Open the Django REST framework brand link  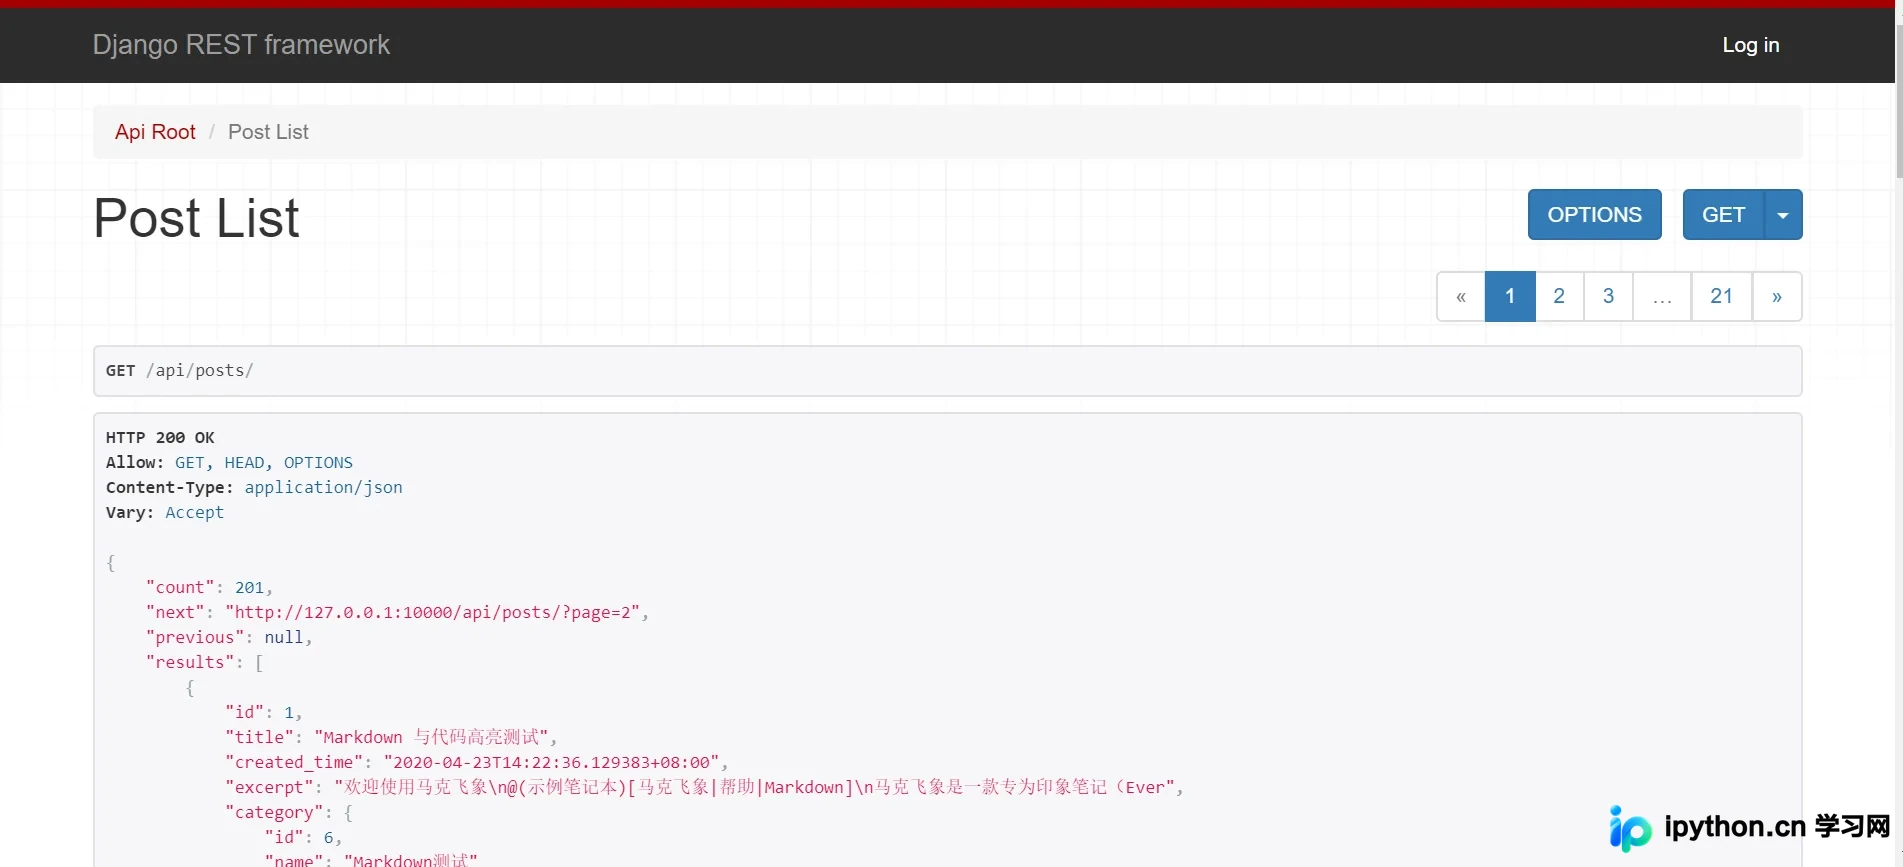point(241,45)
